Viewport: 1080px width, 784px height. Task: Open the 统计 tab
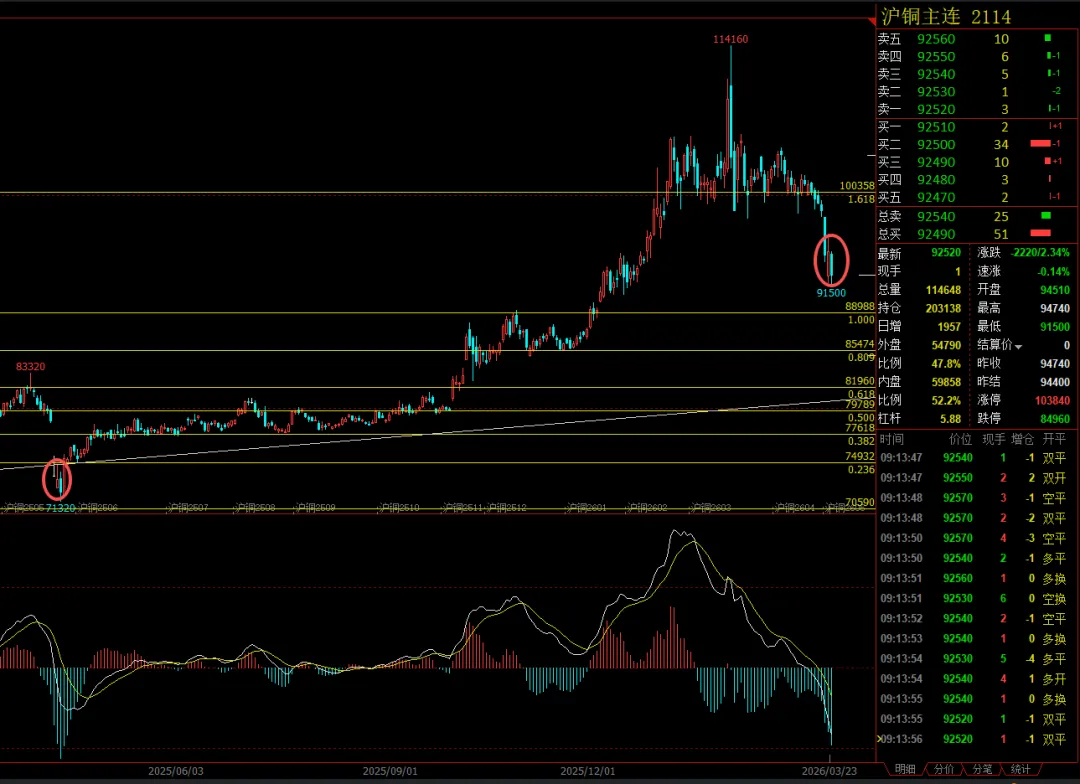(x=1020, y=769)
